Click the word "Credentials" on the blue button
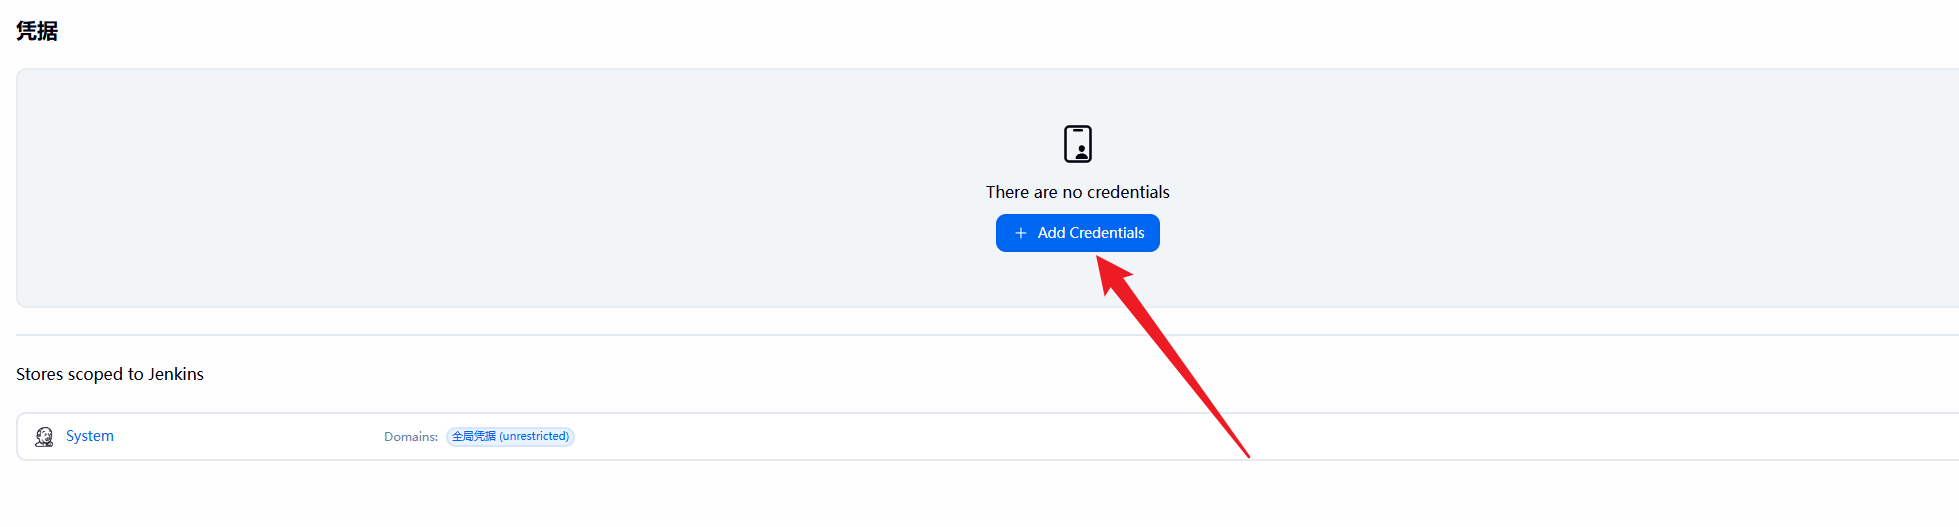 [x=1106, y=233]
